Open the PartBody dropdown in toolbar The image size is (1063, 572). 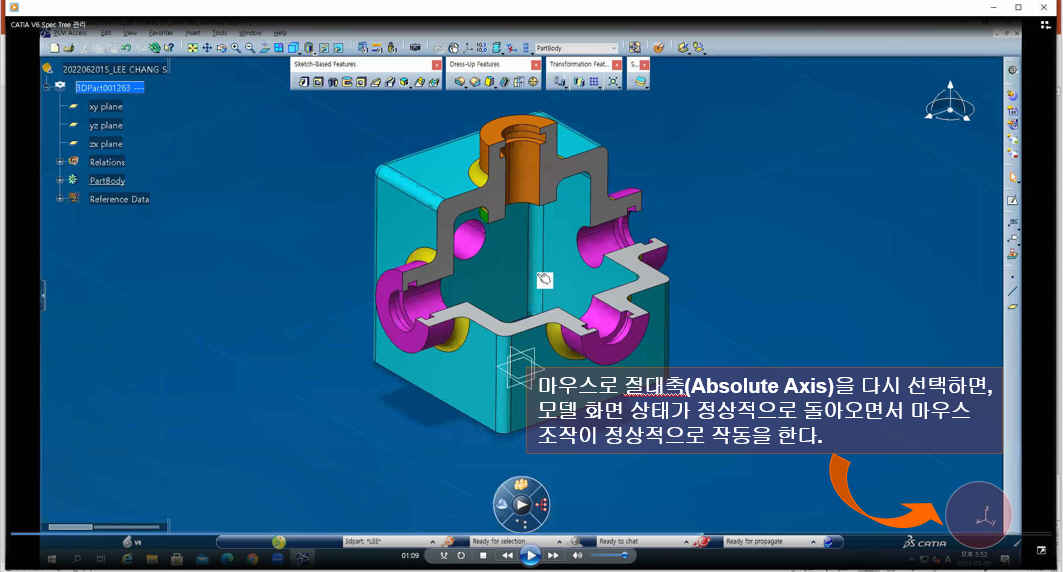pos(614,48)
